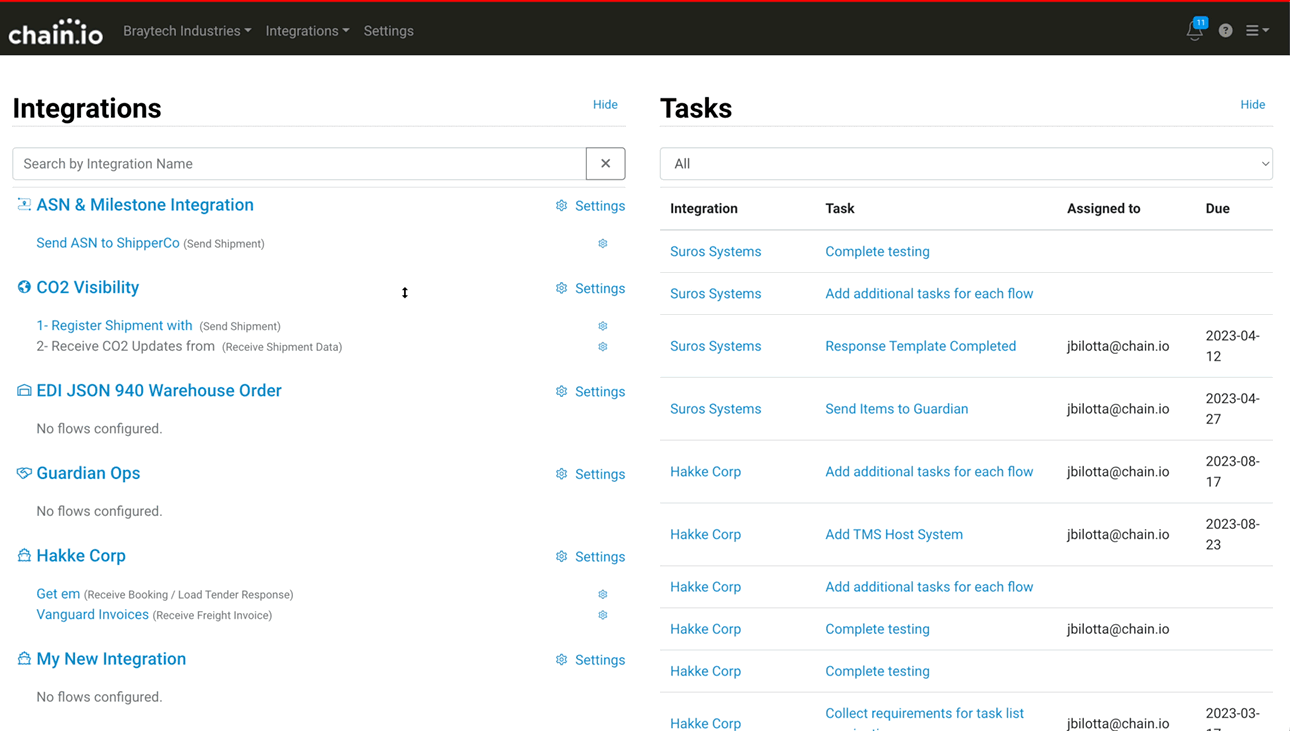Click the Hakke Corp integration icon
Viewport: 1290px width, 731px height.
click(24, 555)
